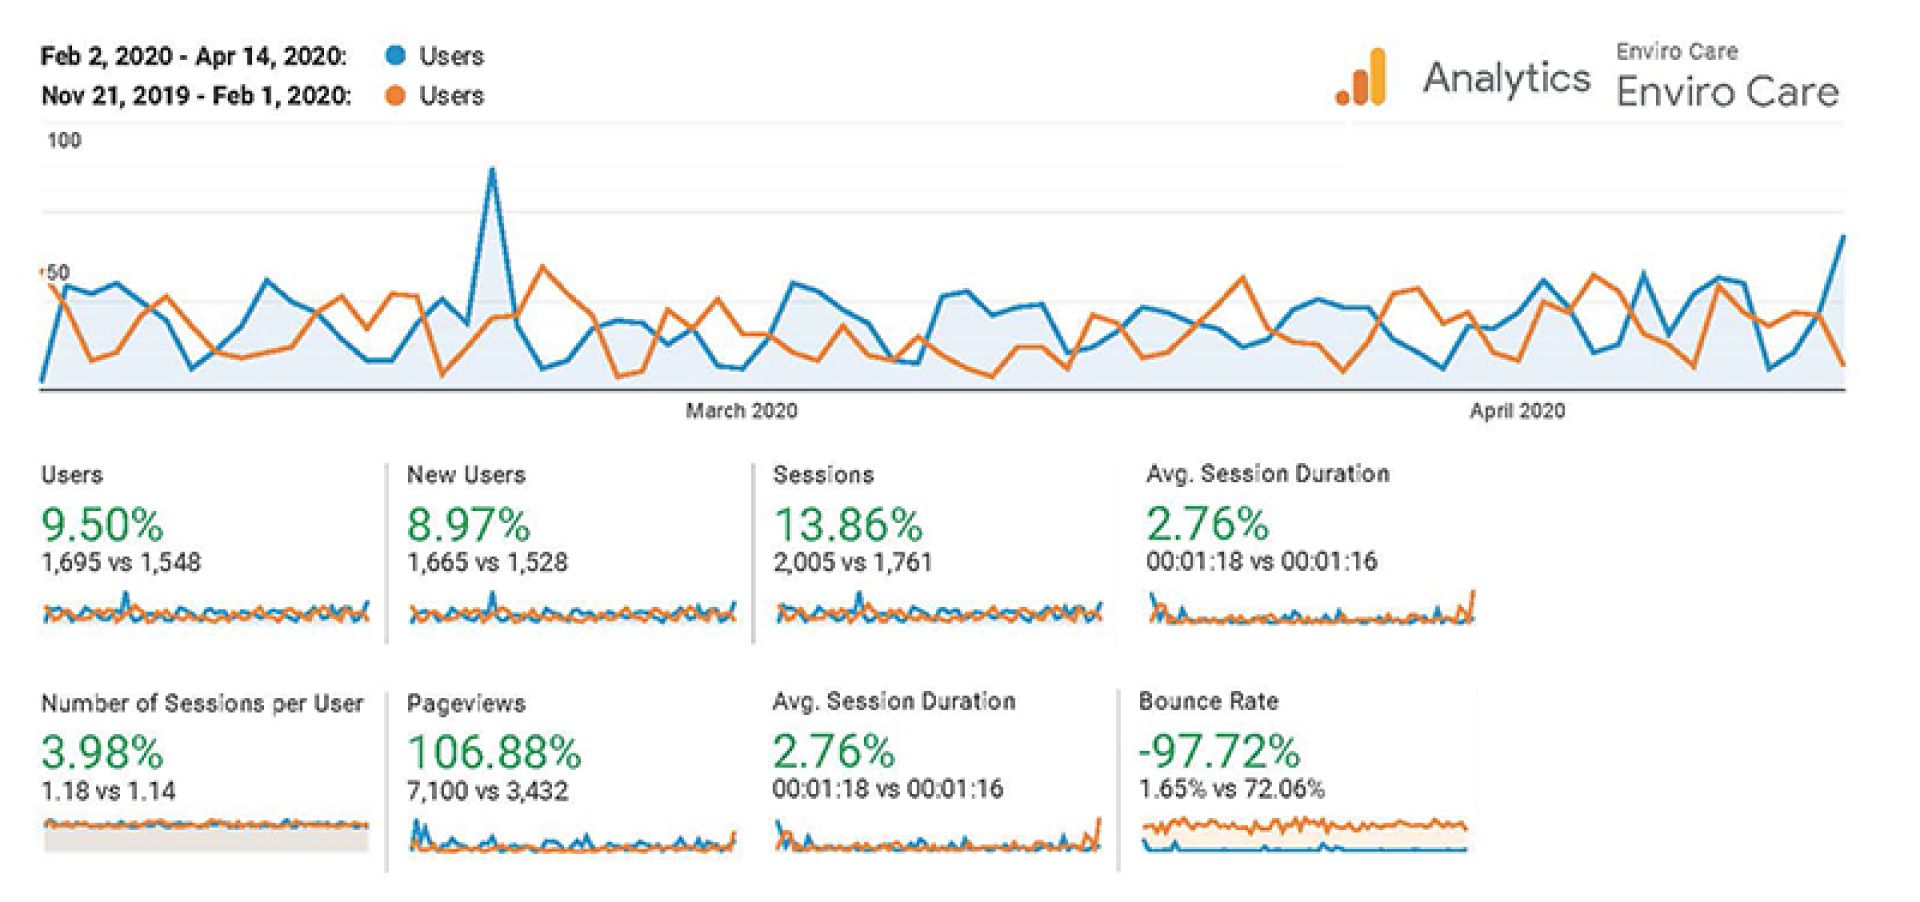Click the 13.86% Sessions change value

point(848,524)
